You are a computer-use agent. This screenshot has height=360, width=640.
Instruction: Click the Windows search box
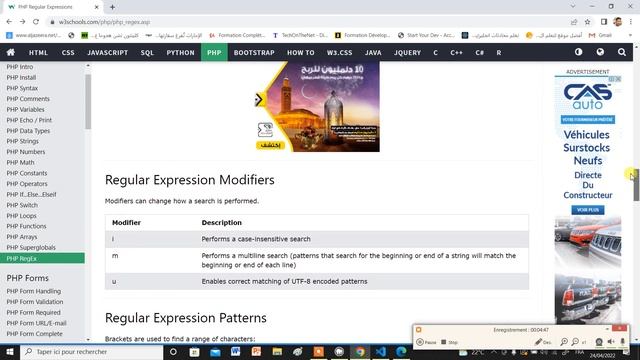[91, 352]
